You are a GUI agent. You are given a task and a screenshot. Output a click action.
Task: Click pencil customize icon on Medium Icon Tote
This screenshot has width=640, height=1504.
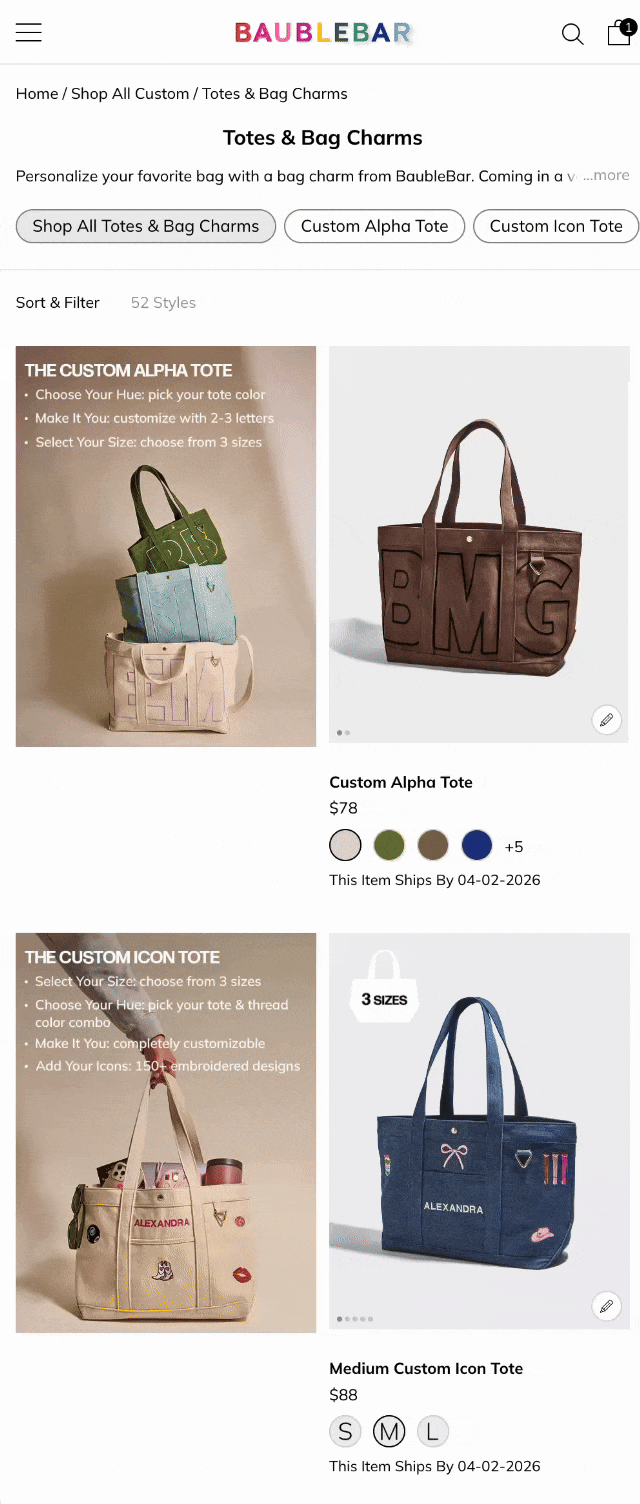(x=606, y=1305)
